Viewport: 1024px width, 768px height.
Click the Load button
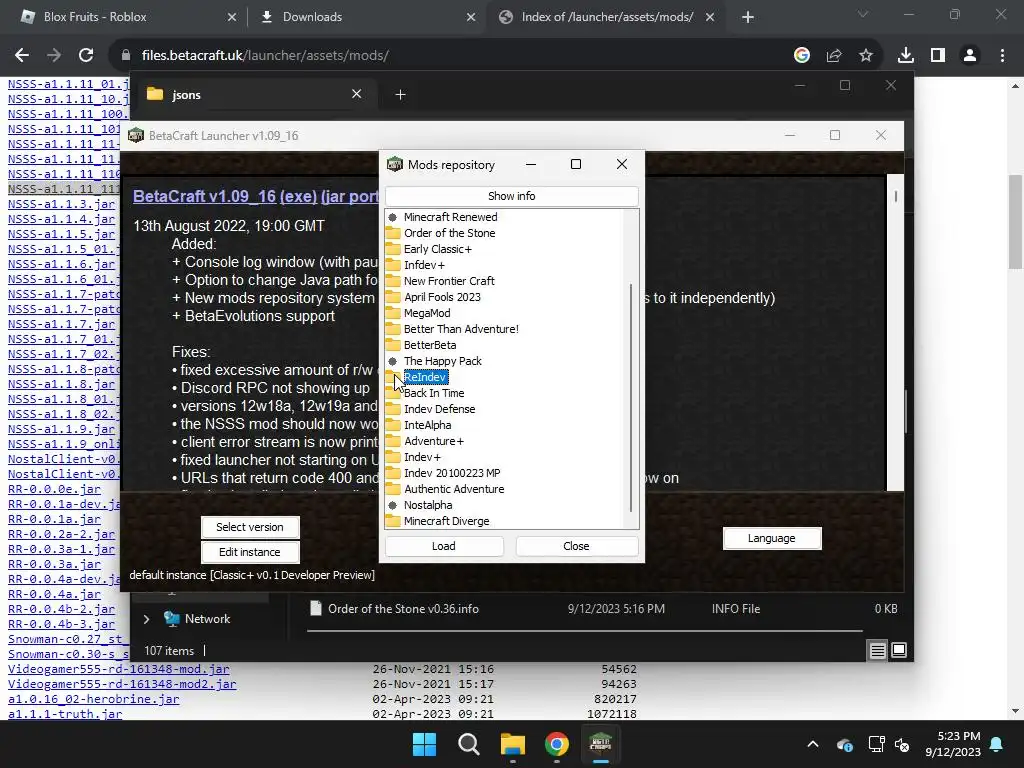click(x=444, y=546)
